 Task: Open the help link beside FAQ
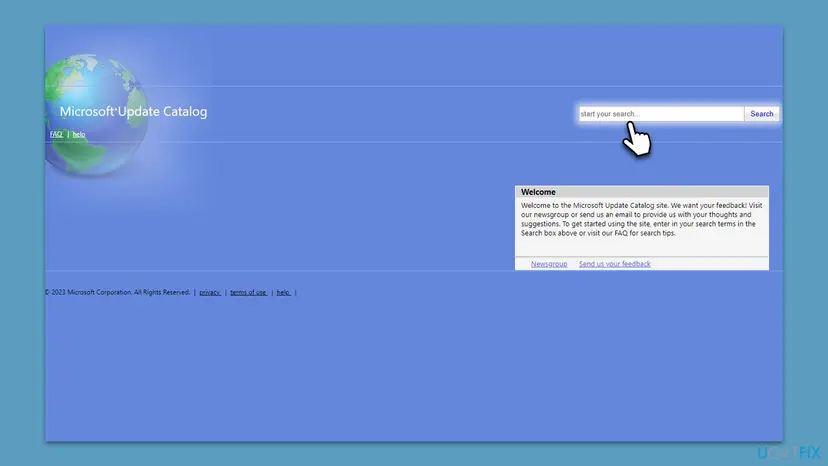79,134
